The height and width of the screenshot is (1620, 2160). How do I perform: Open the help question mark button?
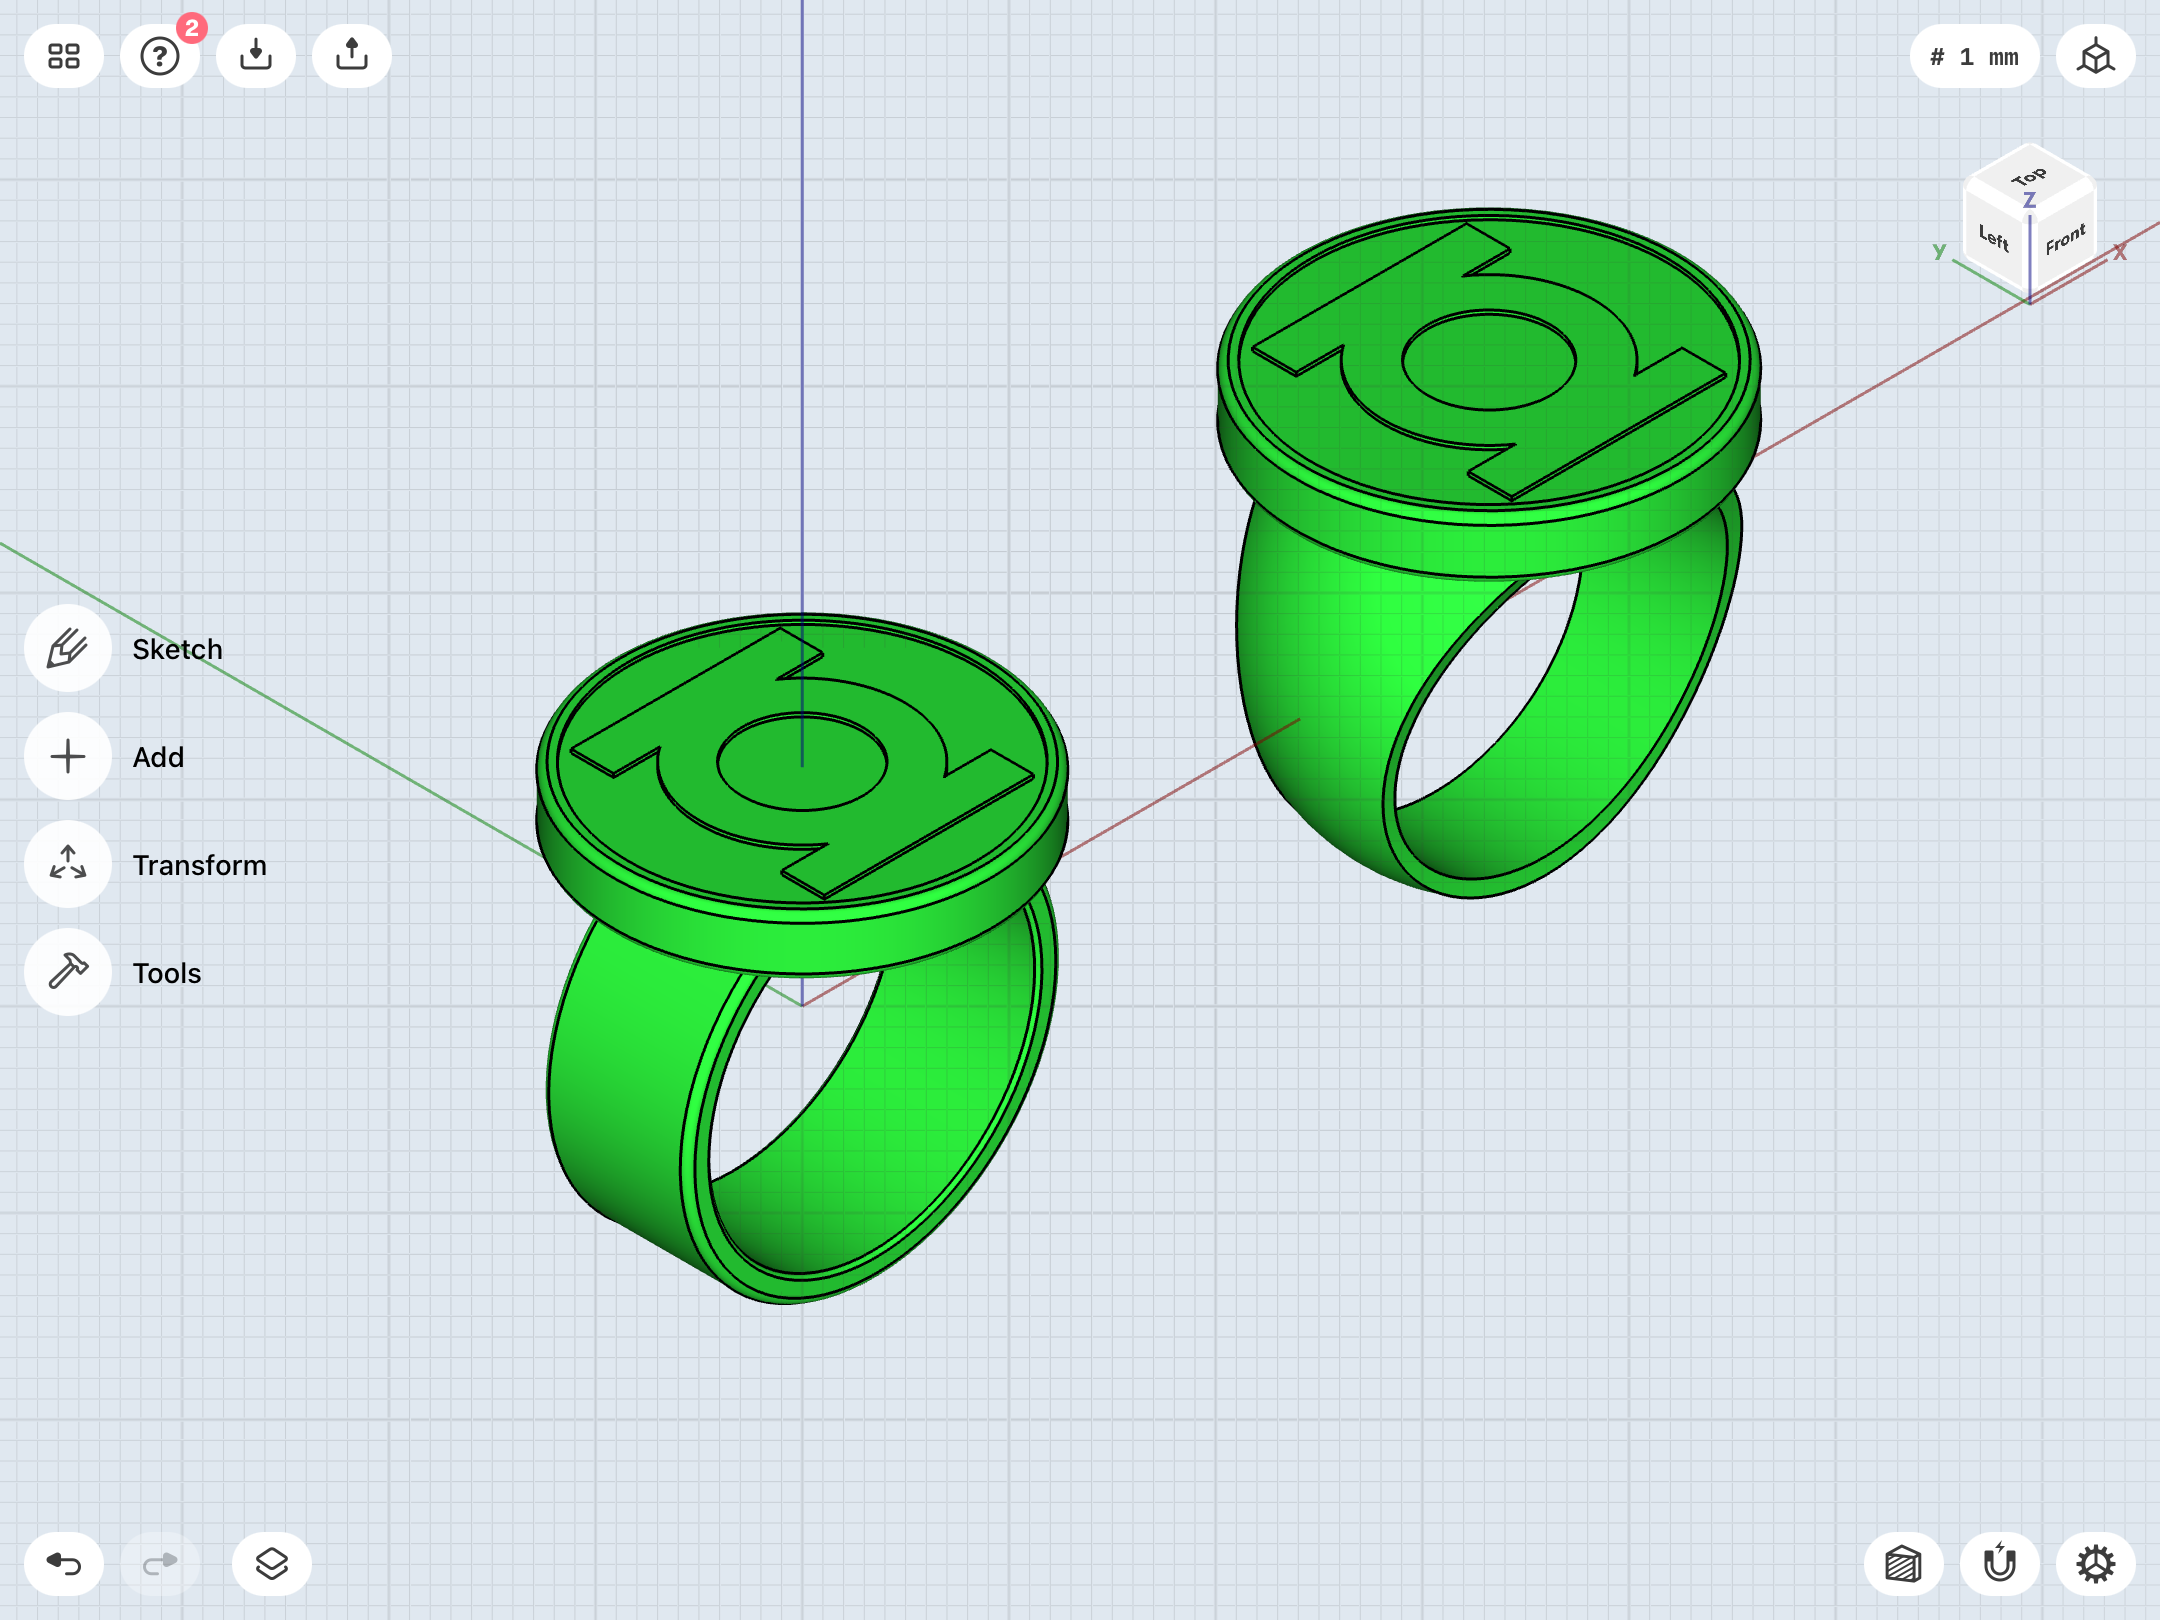[160, 56]
